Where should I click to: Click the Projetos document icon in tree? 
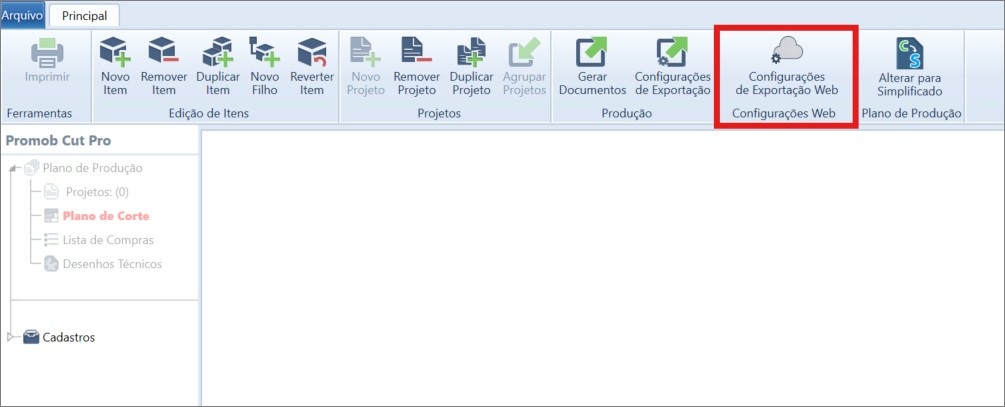(x=51, y=192)
